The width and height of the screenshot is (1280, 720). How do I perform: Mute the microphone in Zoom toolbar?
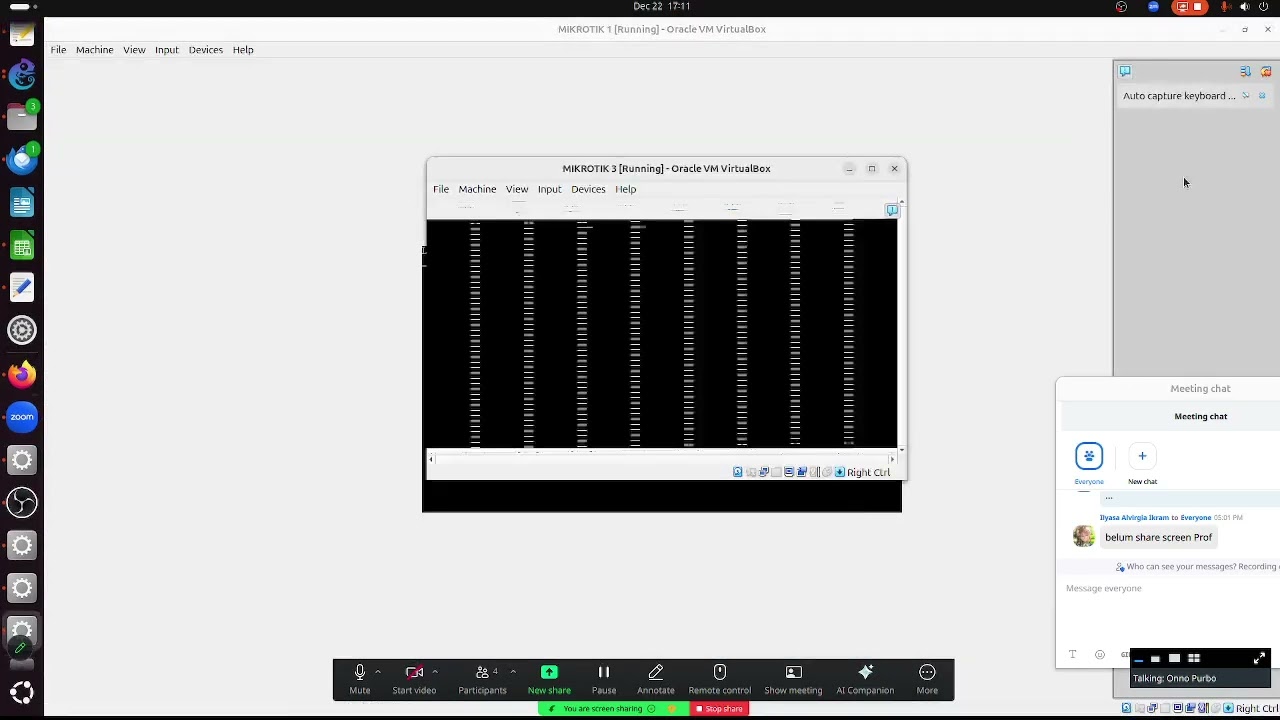[360, 679]
